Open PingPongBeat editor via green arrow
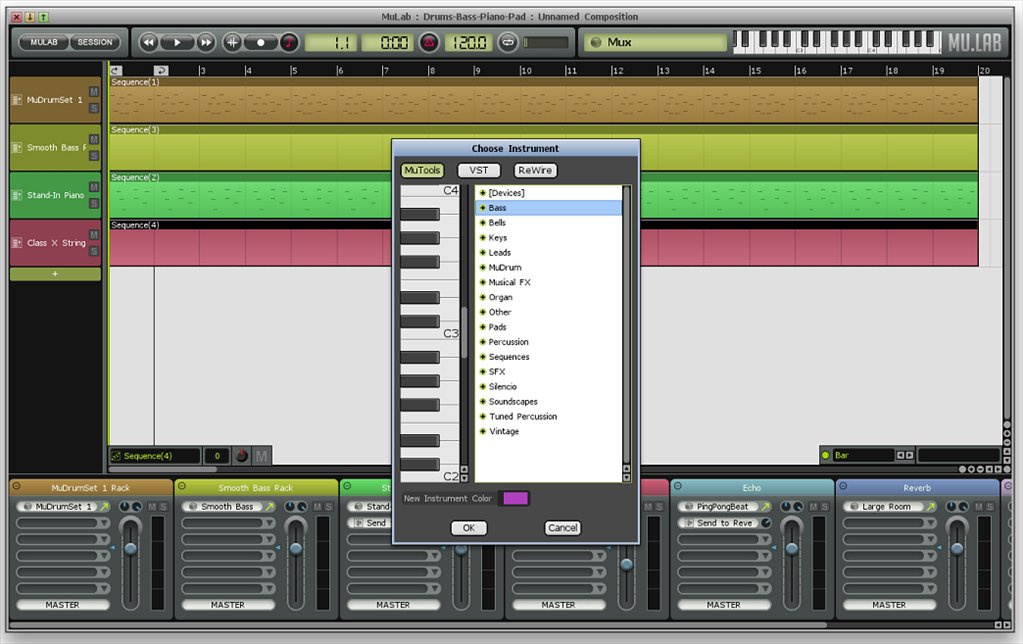The width and height of the screenshot is (1023, 644). [766, 506]
